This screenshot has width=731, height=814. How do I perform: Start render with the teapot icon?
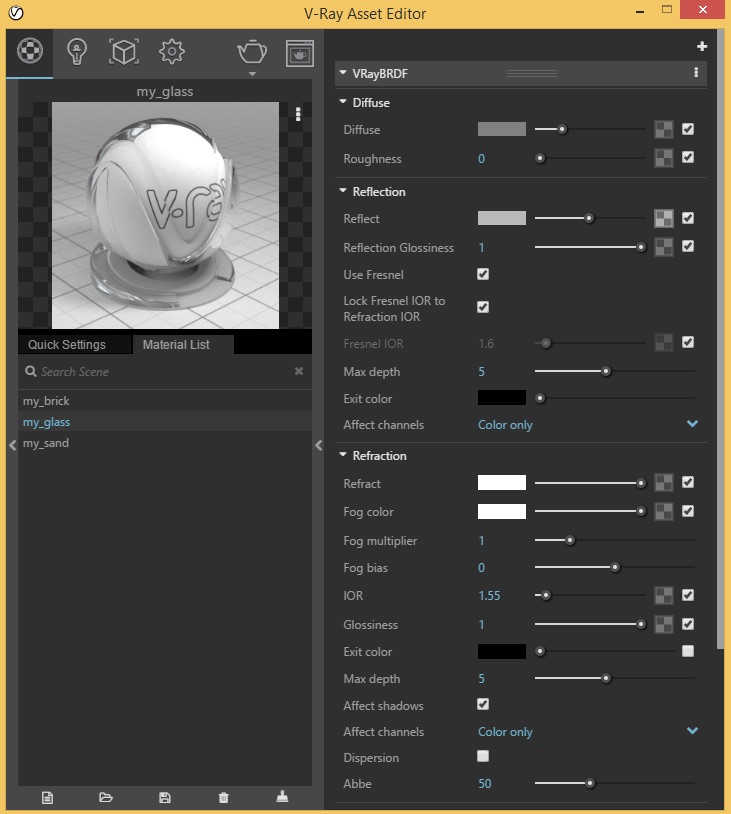tap(252, 51)
